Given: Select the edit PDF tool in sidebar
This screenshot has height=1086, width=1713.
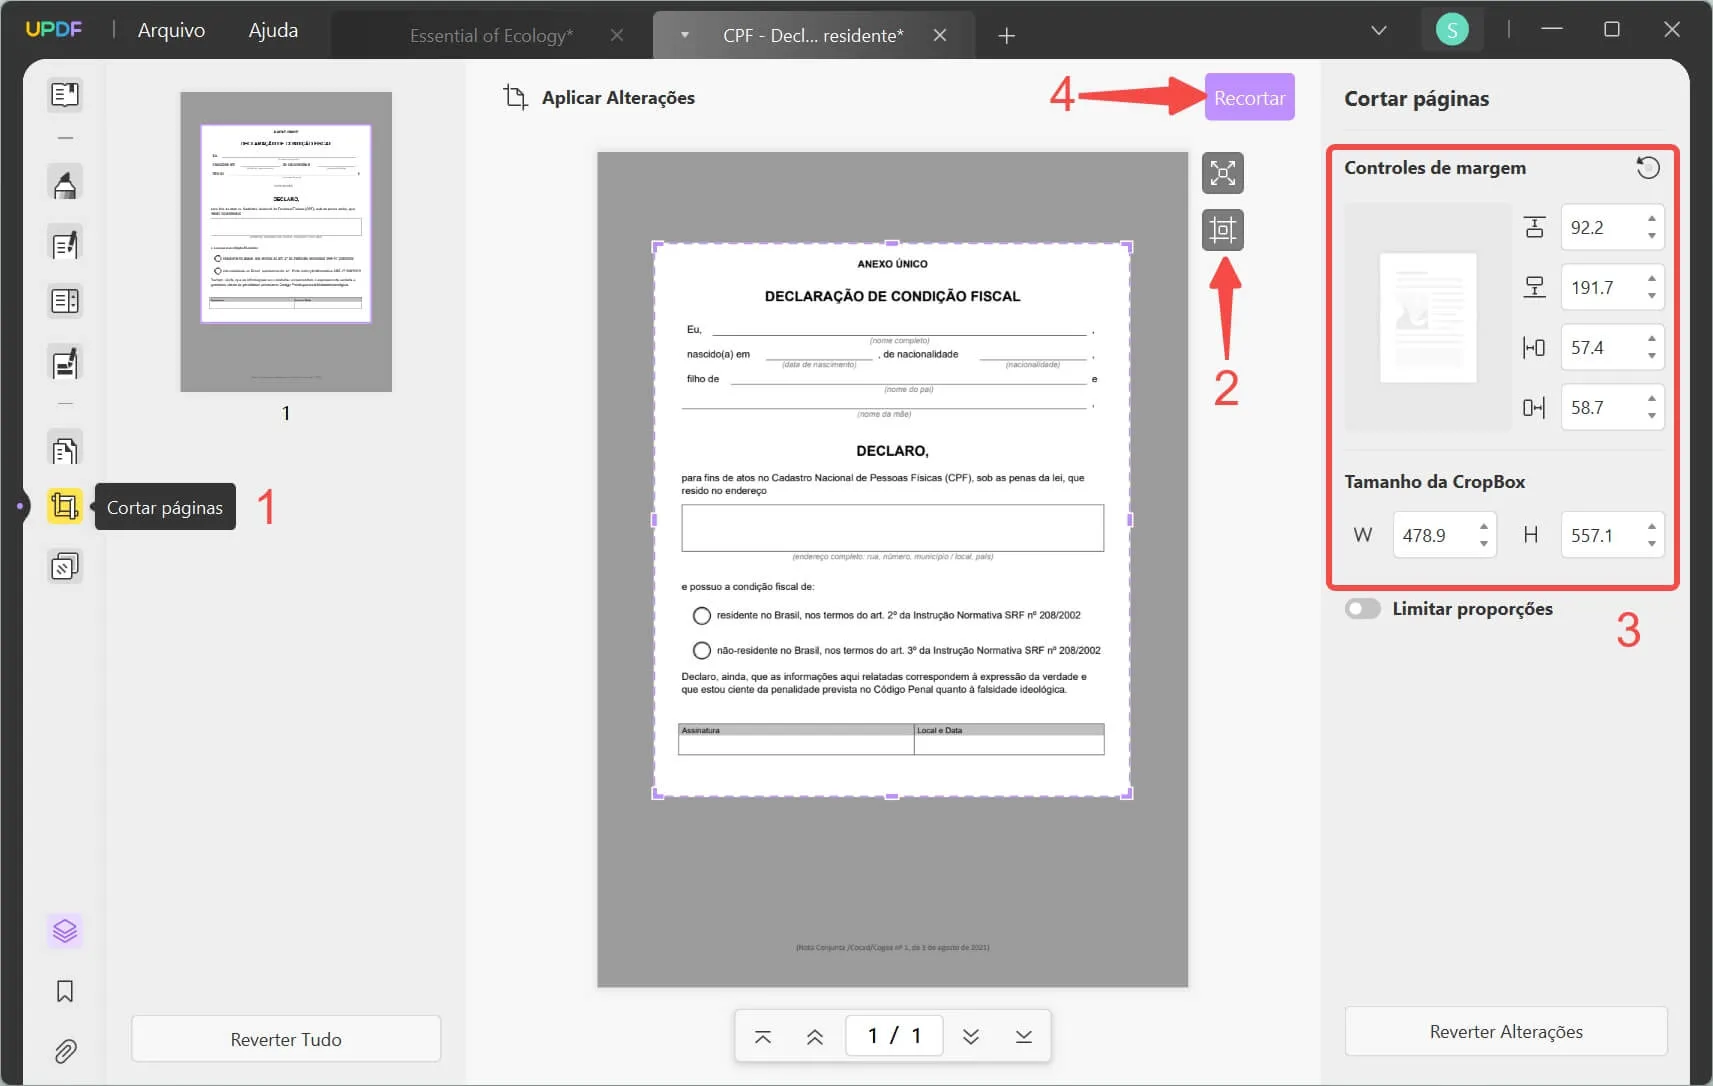Looking at the screenshot, I should click(x=64, y=243).
